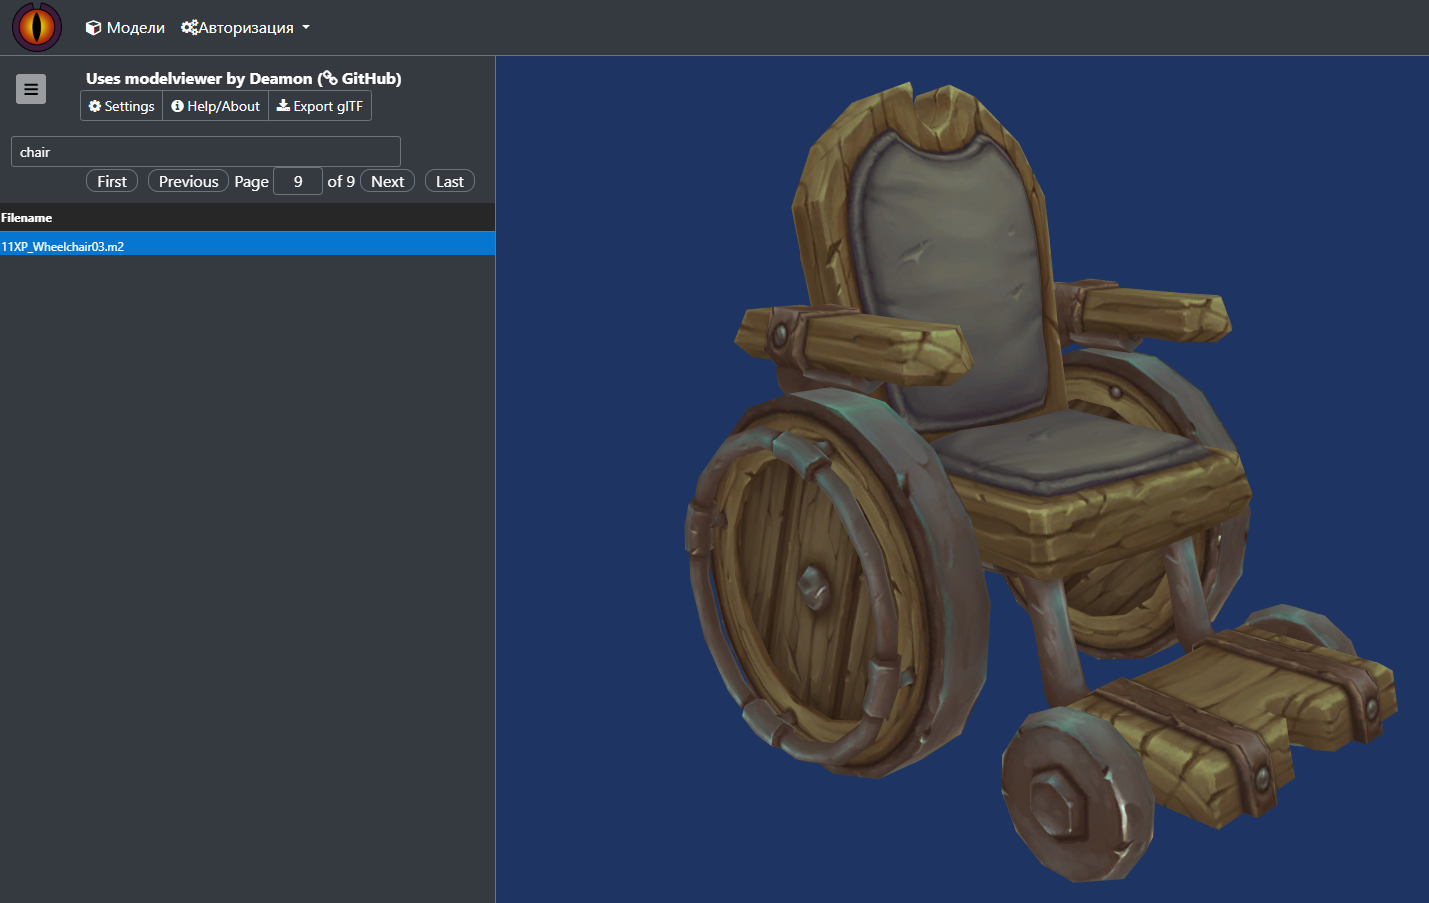The width and height of the screenshot is (1429, 903).
Task: Click the cube icon beside Модели
Action: pyautogui.click(x=93, y=28)
